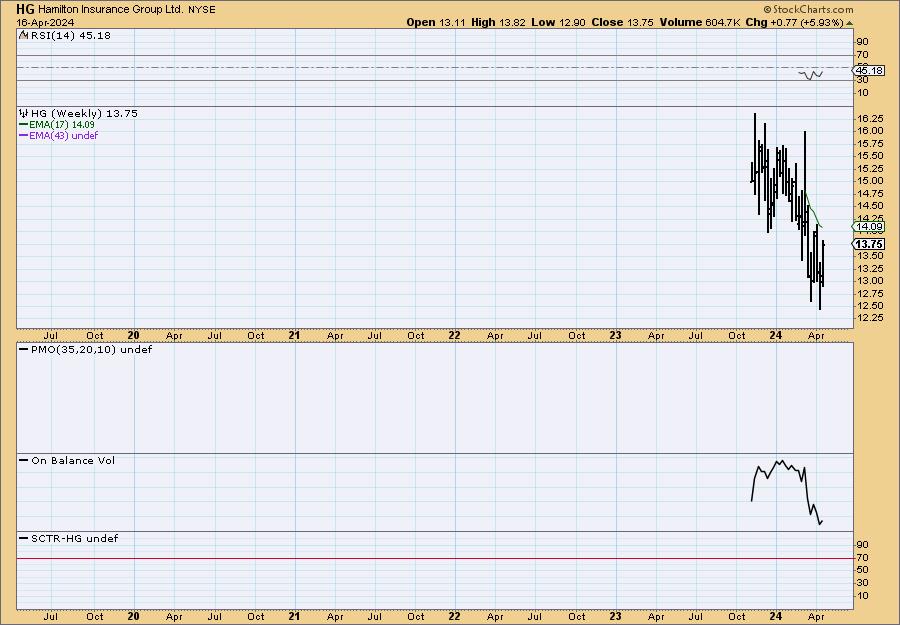Image resolution: width=900 pixels, height=625 pixels.
Task: Click the HG (Weekly) 13.75 legend label
Action: click(x=84, y=113)
